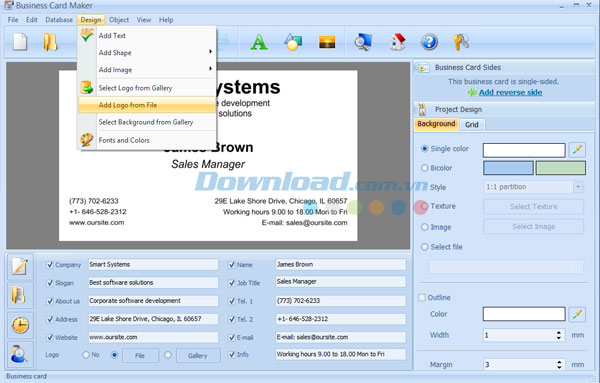The height and width of the screenshot is (383, 600).
Task: Click the Open folder toolbar icon
Action: [x=50, y=42]
